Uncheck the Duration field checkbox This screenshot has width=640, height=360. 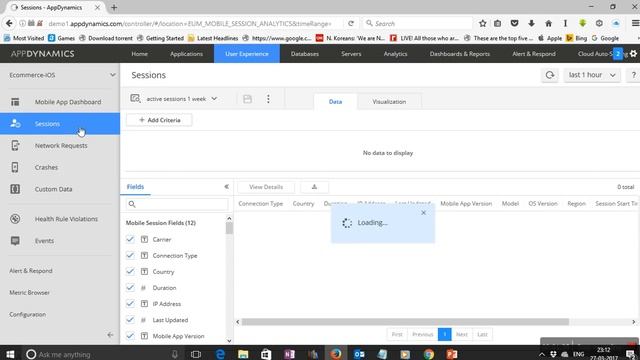[x=130, y=288]
